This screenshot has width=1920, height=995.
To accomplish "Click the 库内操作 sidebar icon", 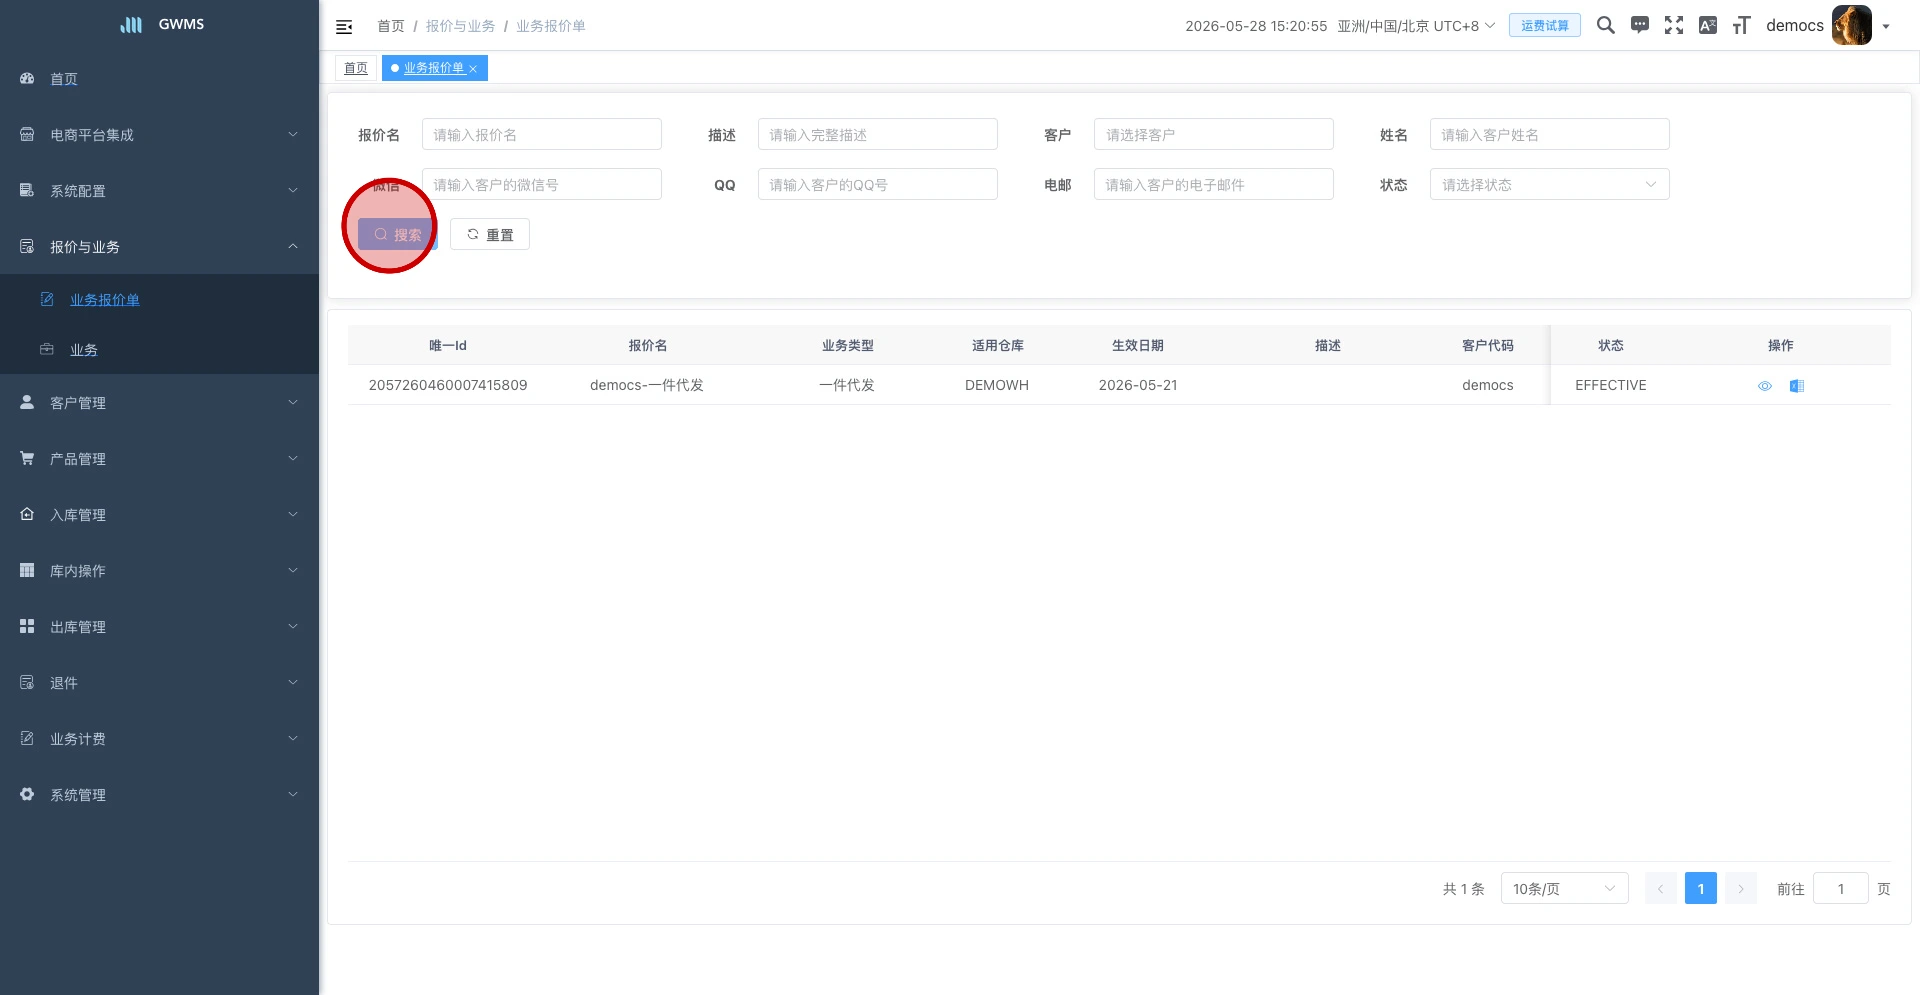I will pyautogui.click(x=27, y=570).
